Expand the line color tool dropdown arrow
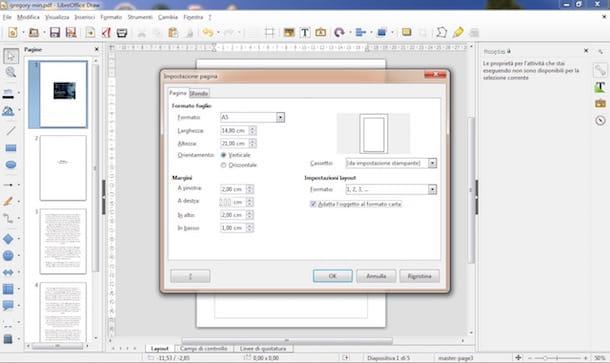This screenshot has height=363, width=610. (19, 93)
